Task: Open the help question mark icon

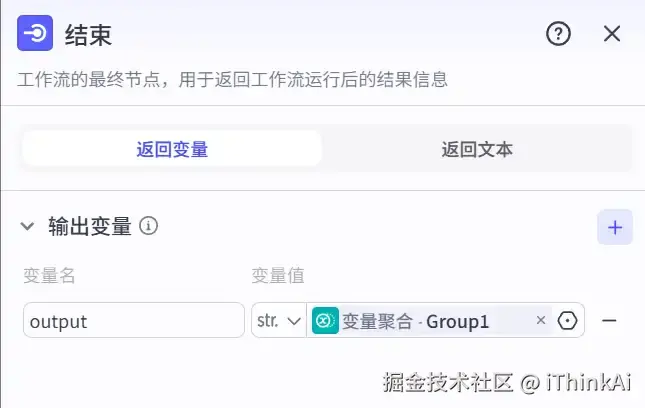Action: point(558,34)
